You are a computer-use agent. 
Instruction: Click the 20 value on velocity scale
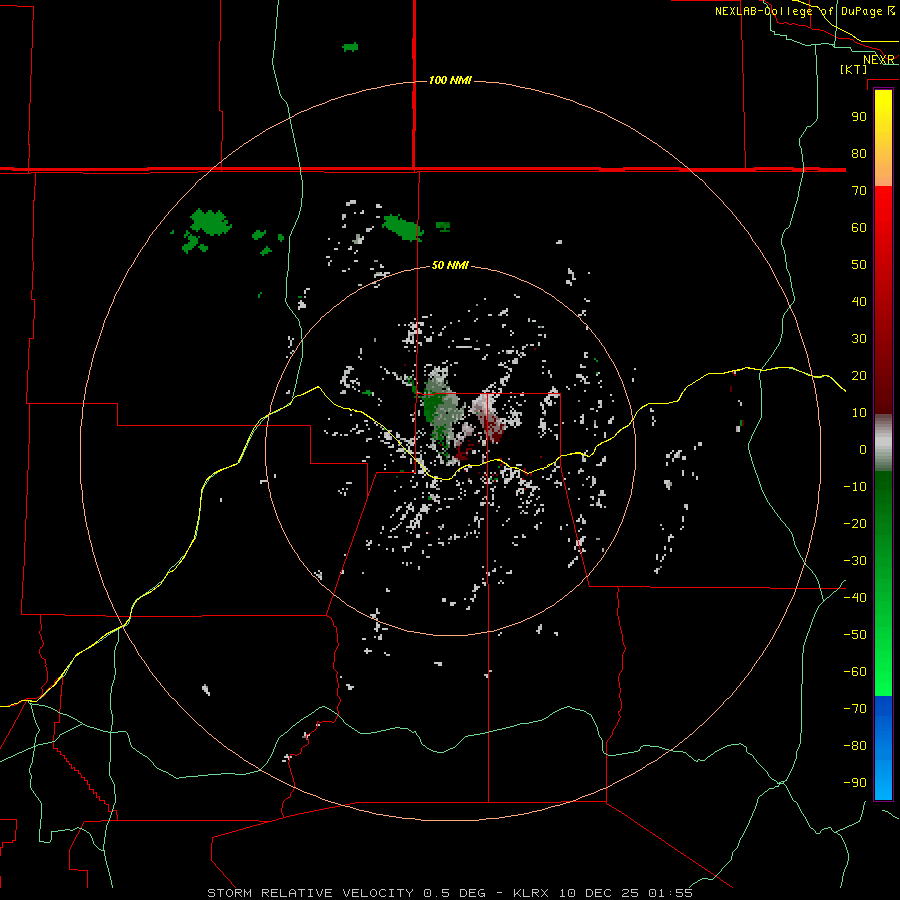point(859,375)
